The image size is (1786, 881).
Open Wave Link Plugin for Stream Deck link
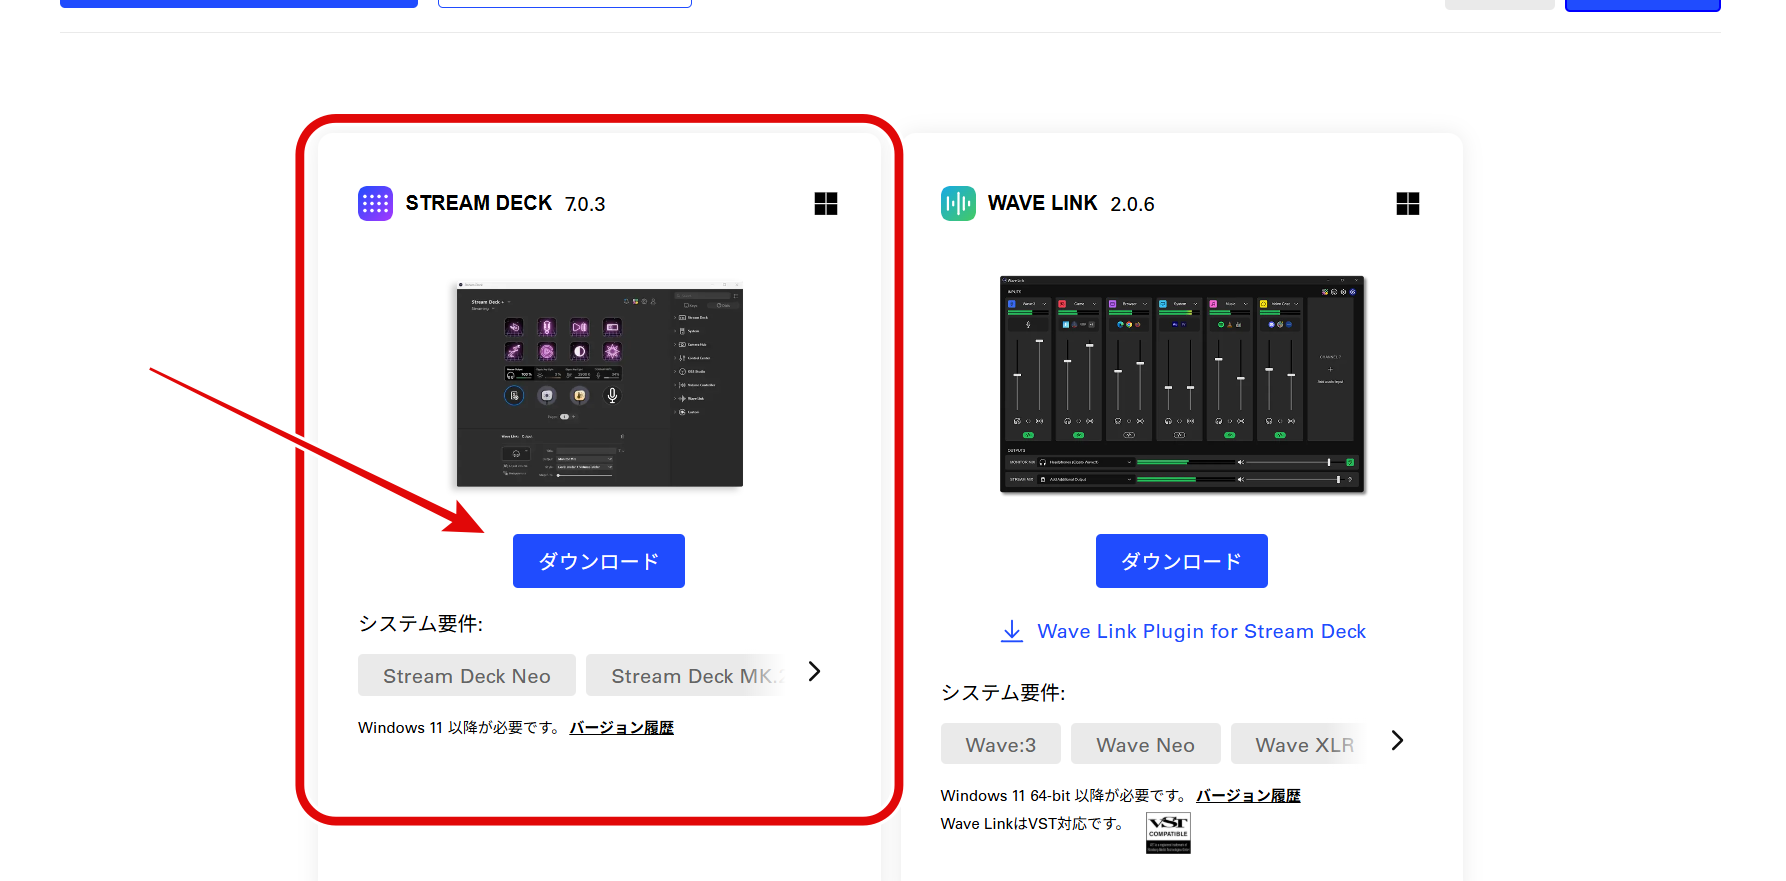click(x=1201, y=631)
